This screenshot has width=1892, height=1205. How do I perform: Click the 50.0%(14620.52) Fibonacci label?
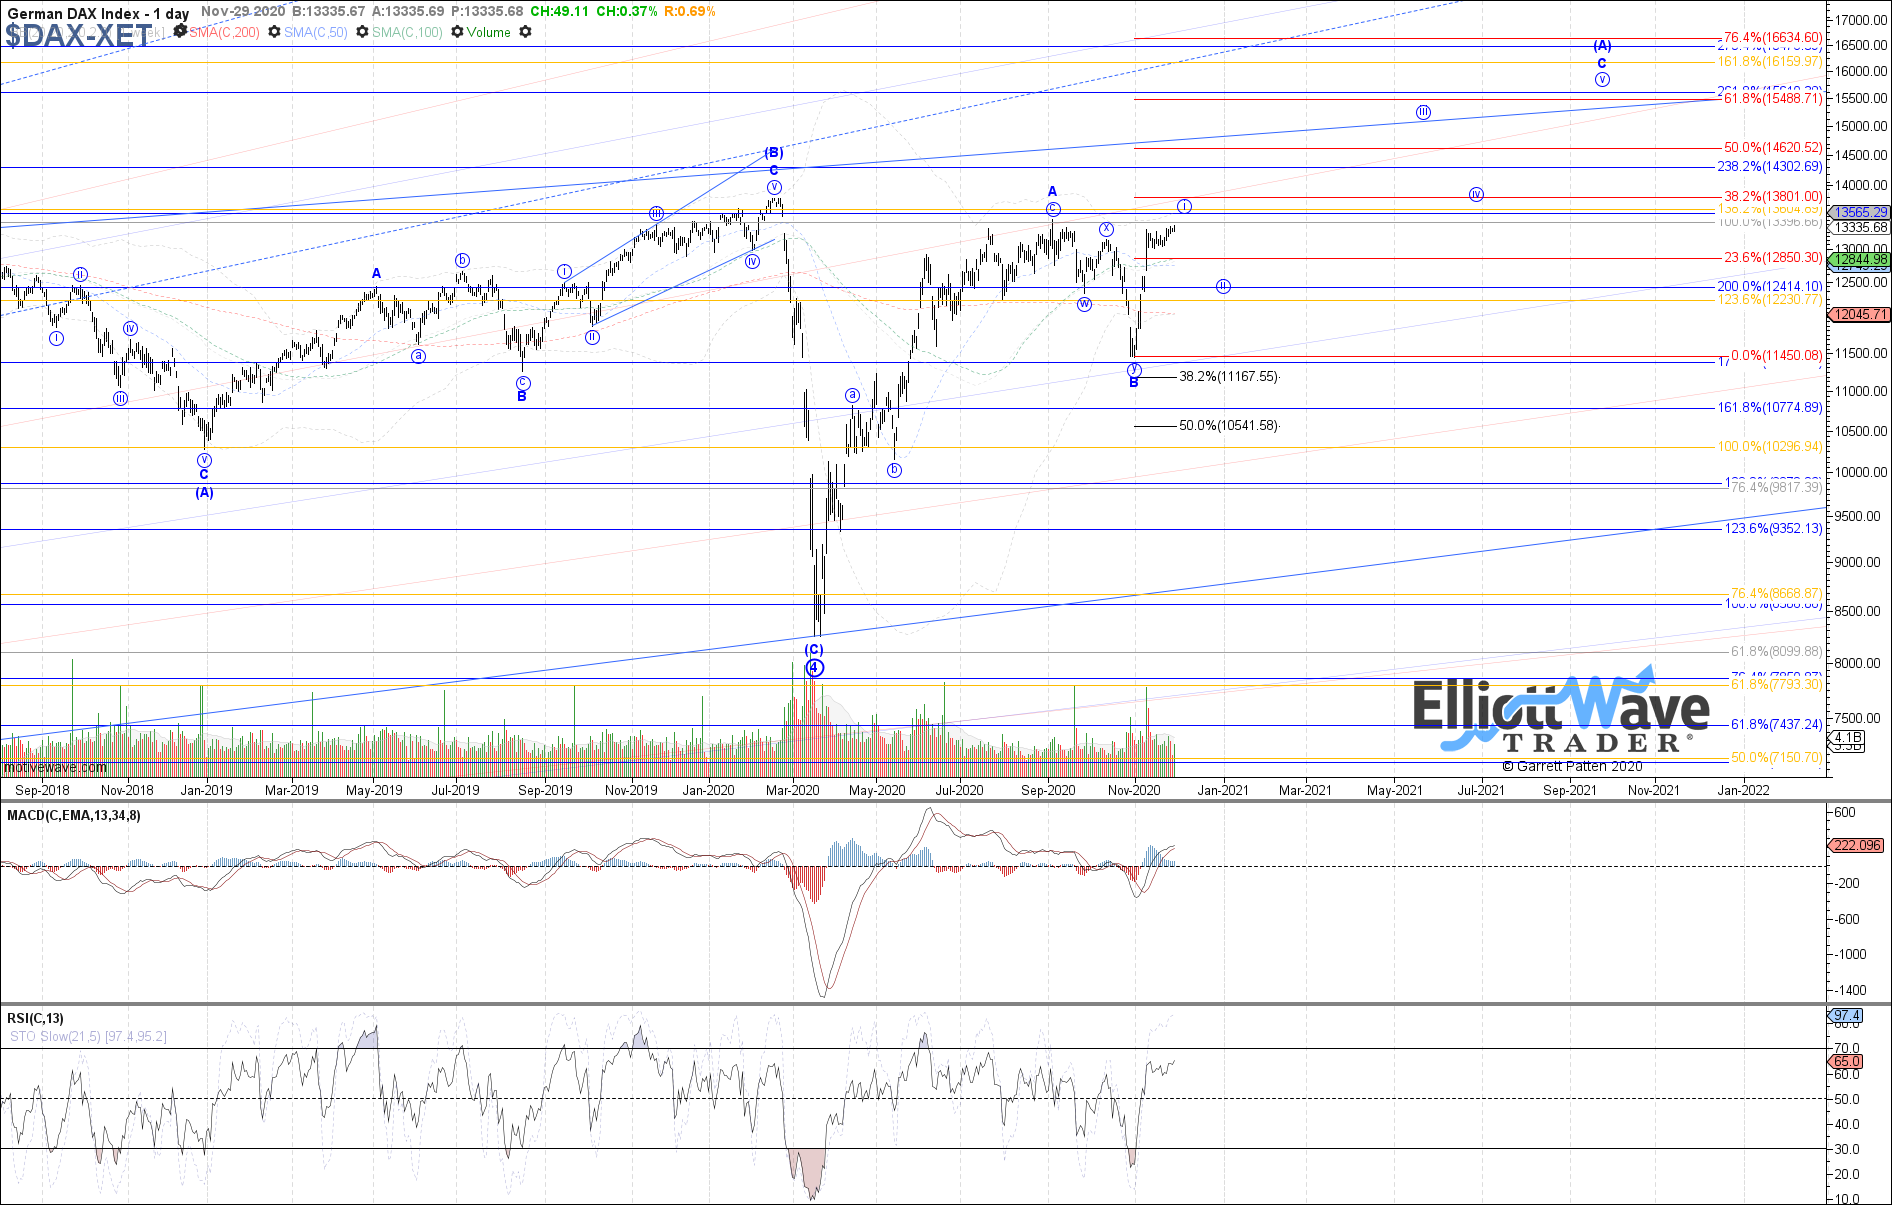pyautogui.click(x=1772, y=148)
